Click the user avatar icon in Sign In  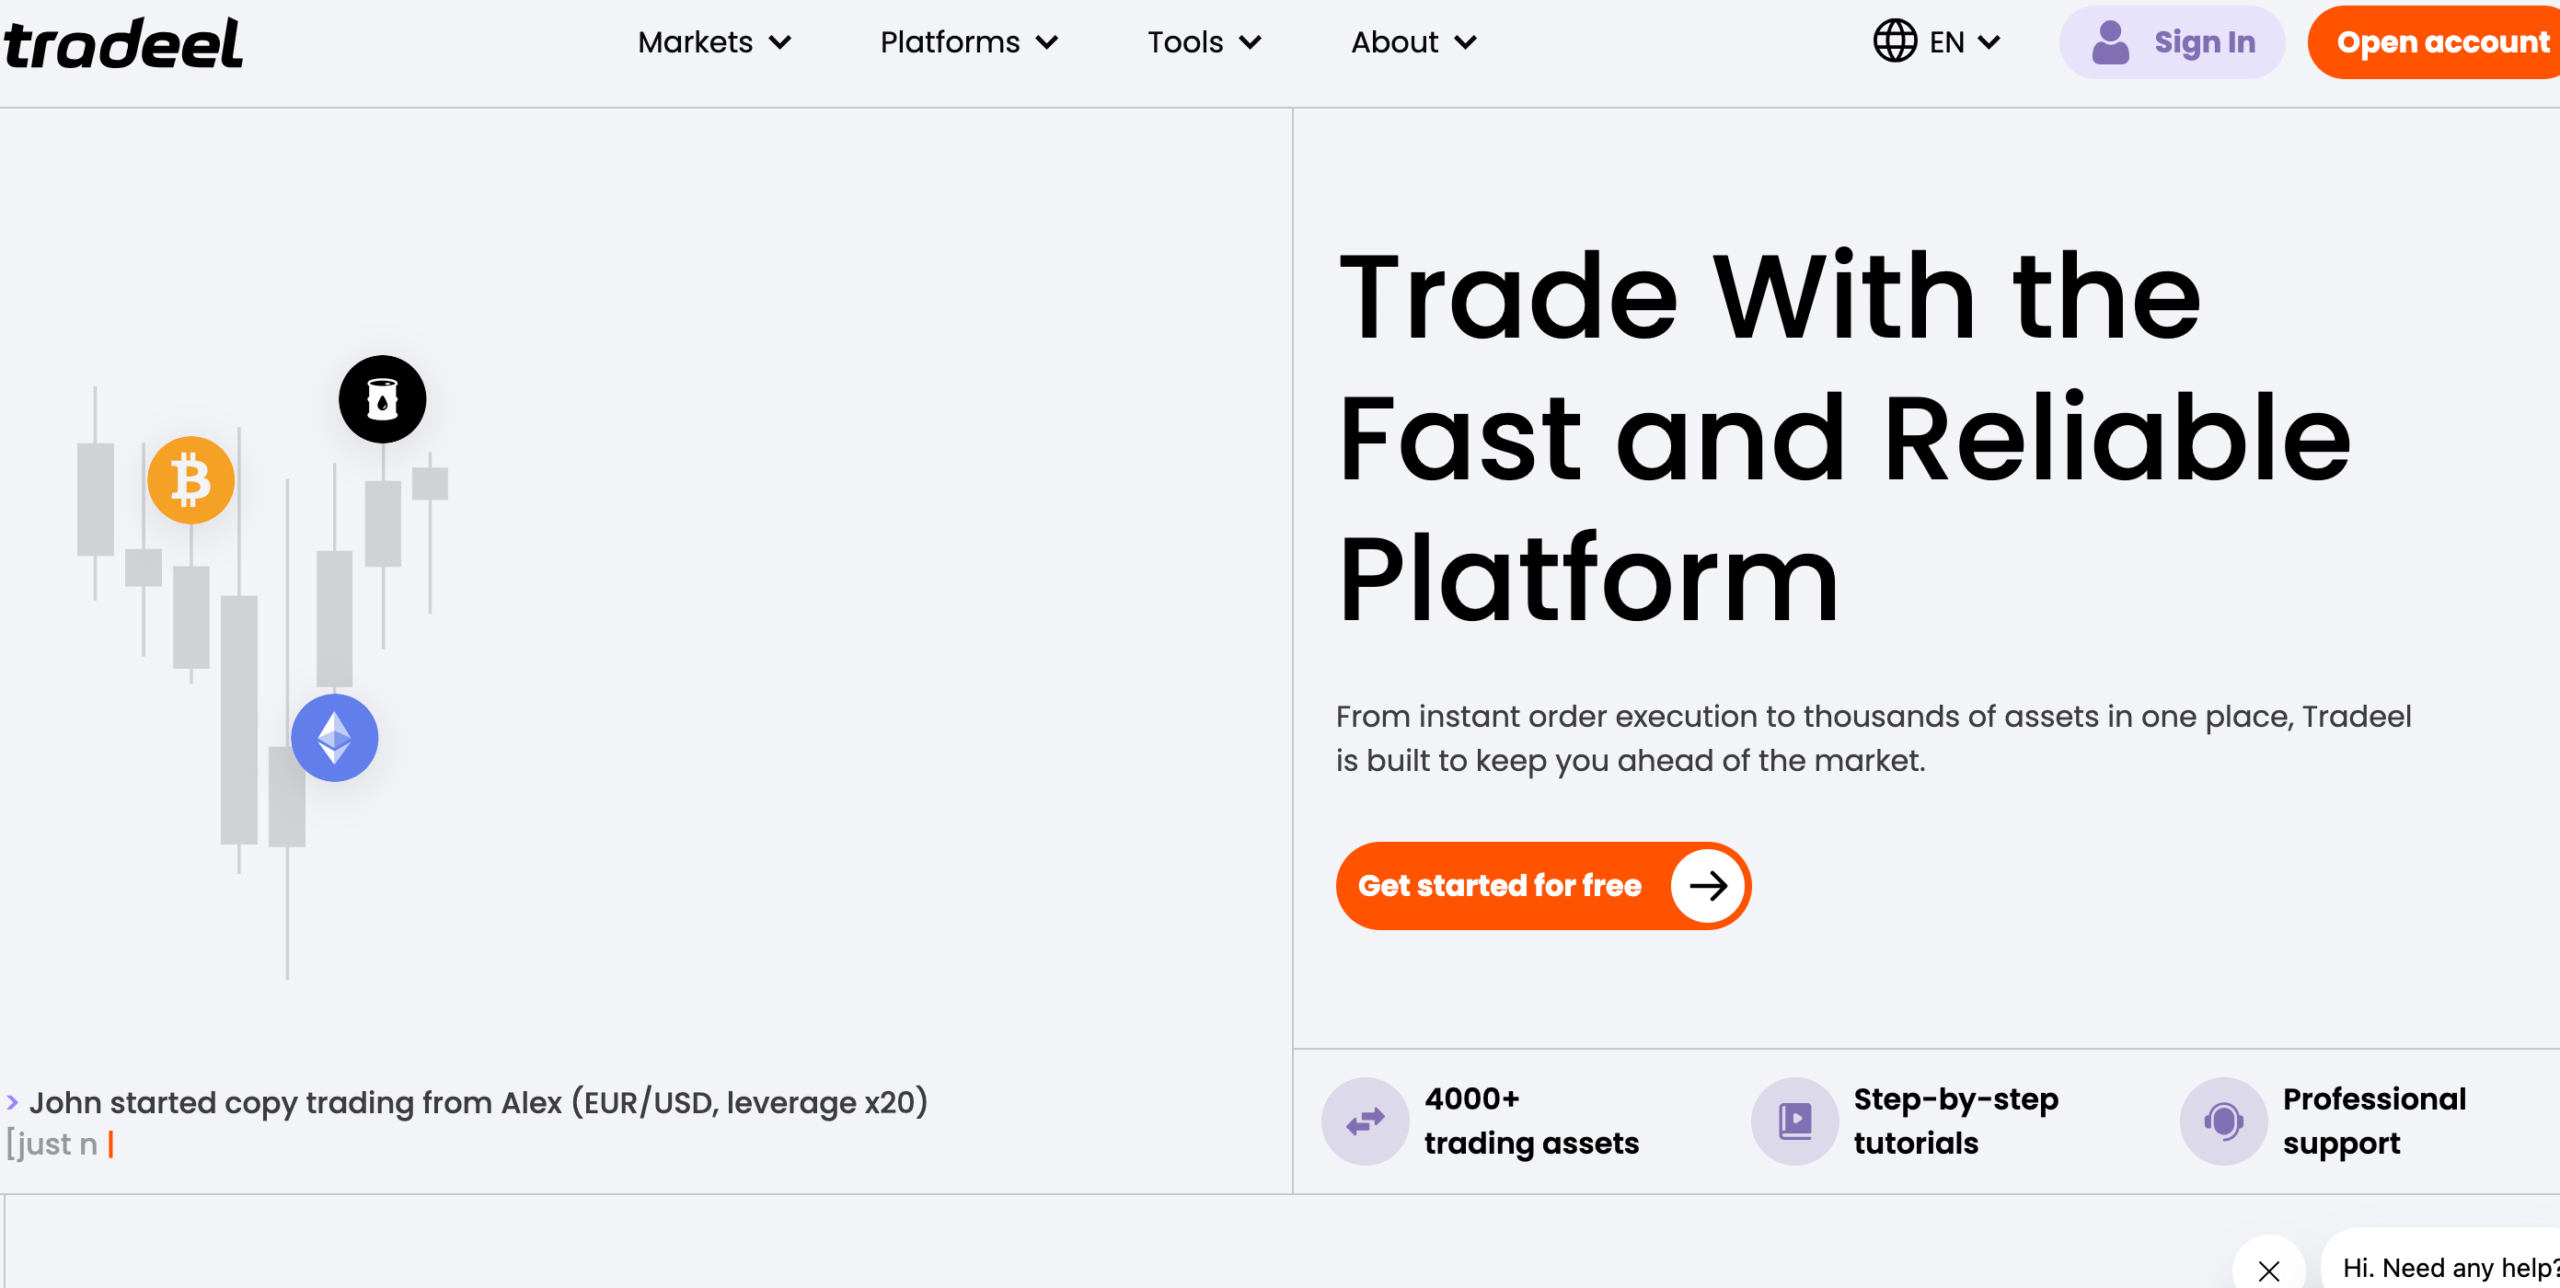click(2110, 42)
